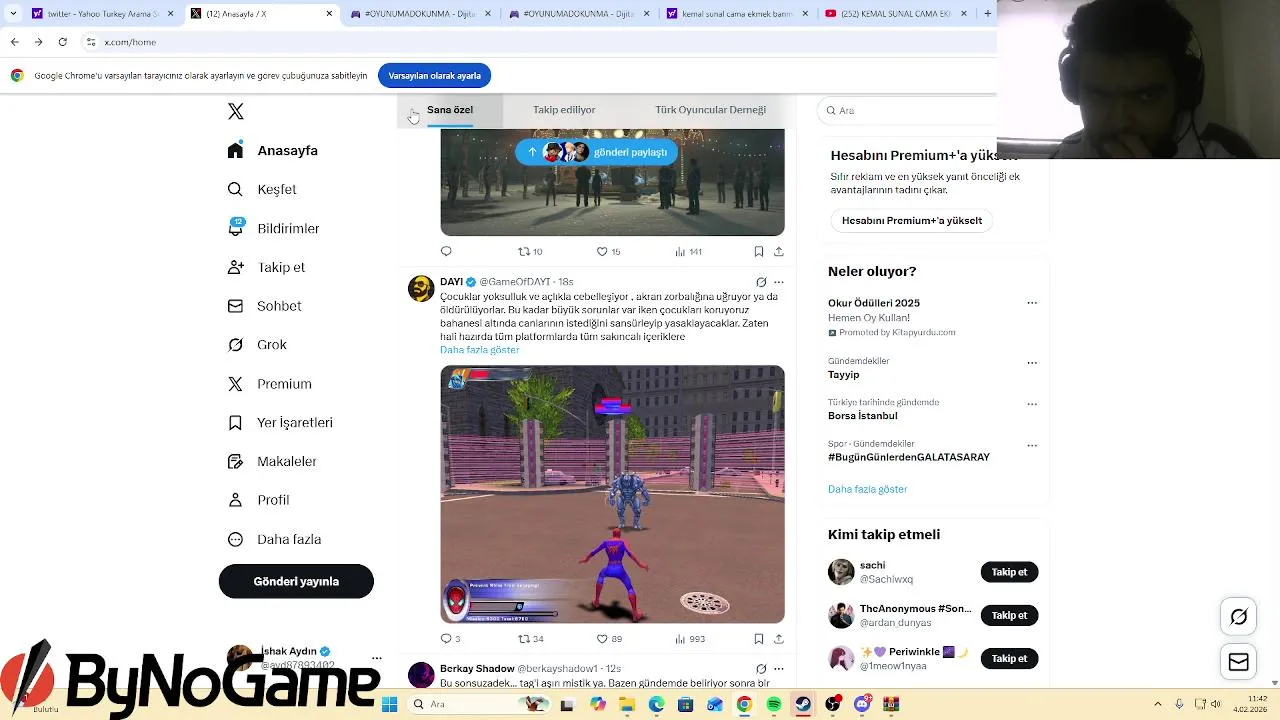
Task: Open Anasayfa home in the sidebar
Action: [273, 150]
